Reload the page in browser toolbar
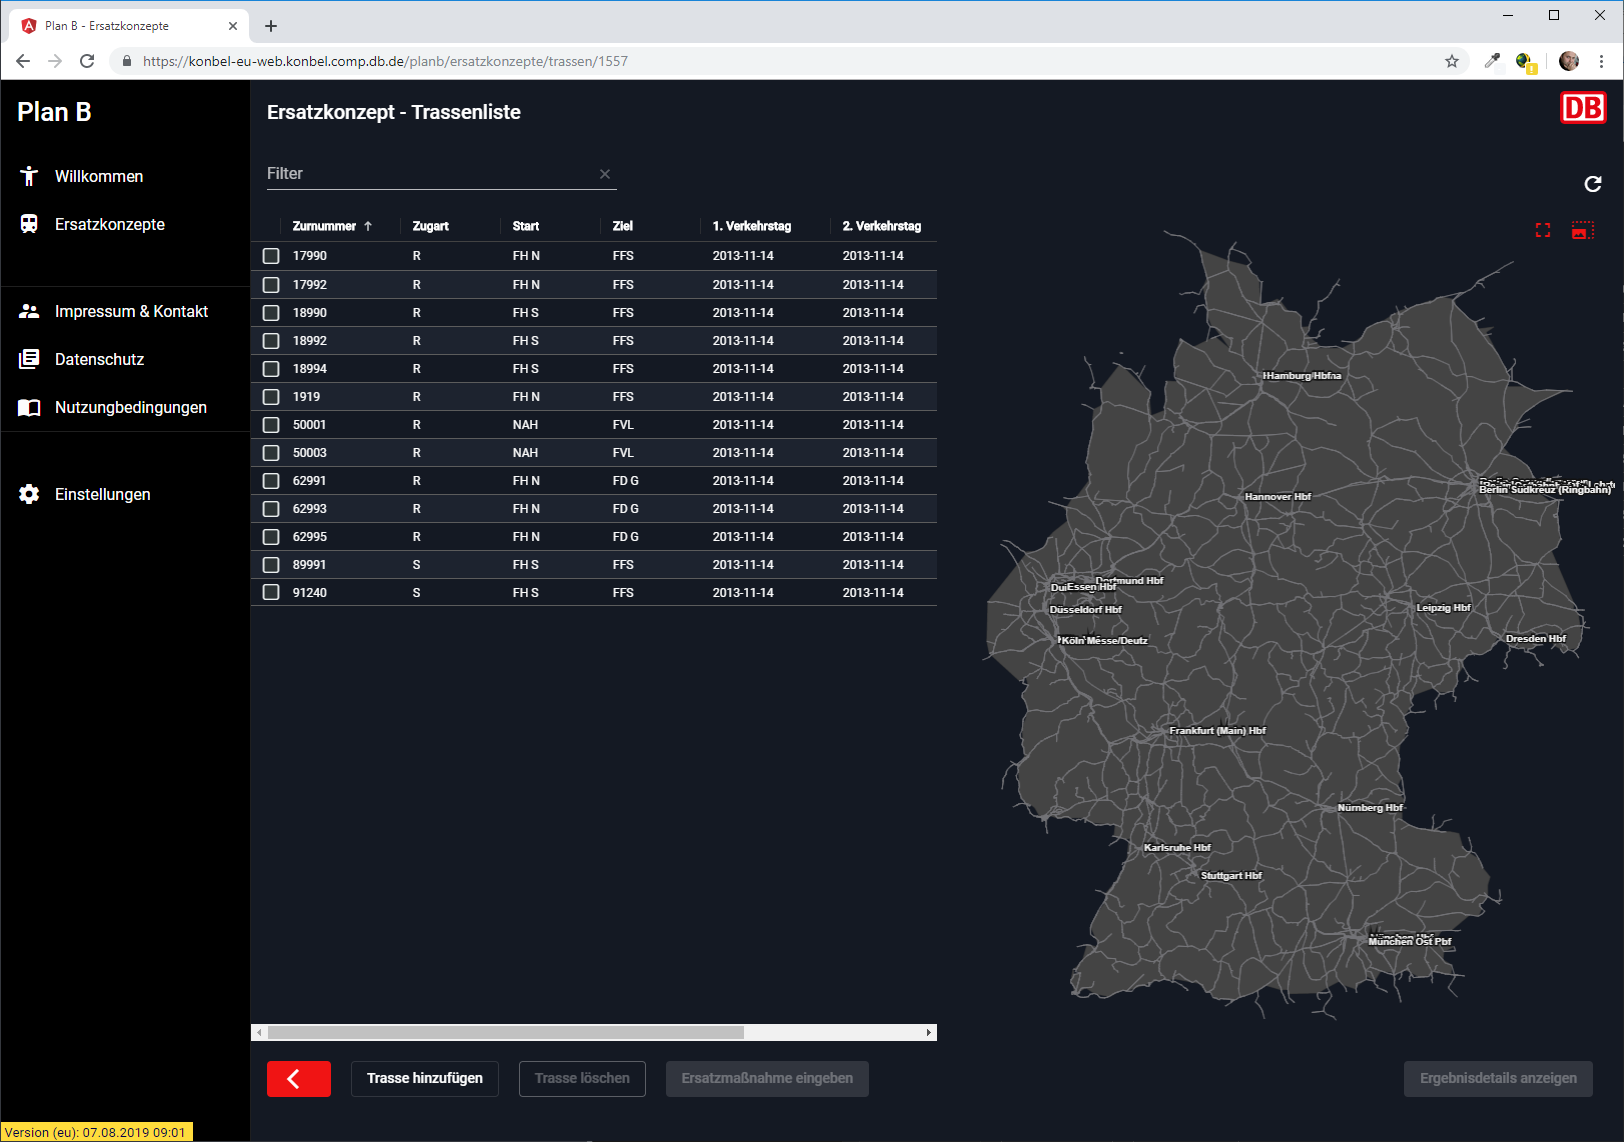Screen dimensions: 1624x1142 87,61
